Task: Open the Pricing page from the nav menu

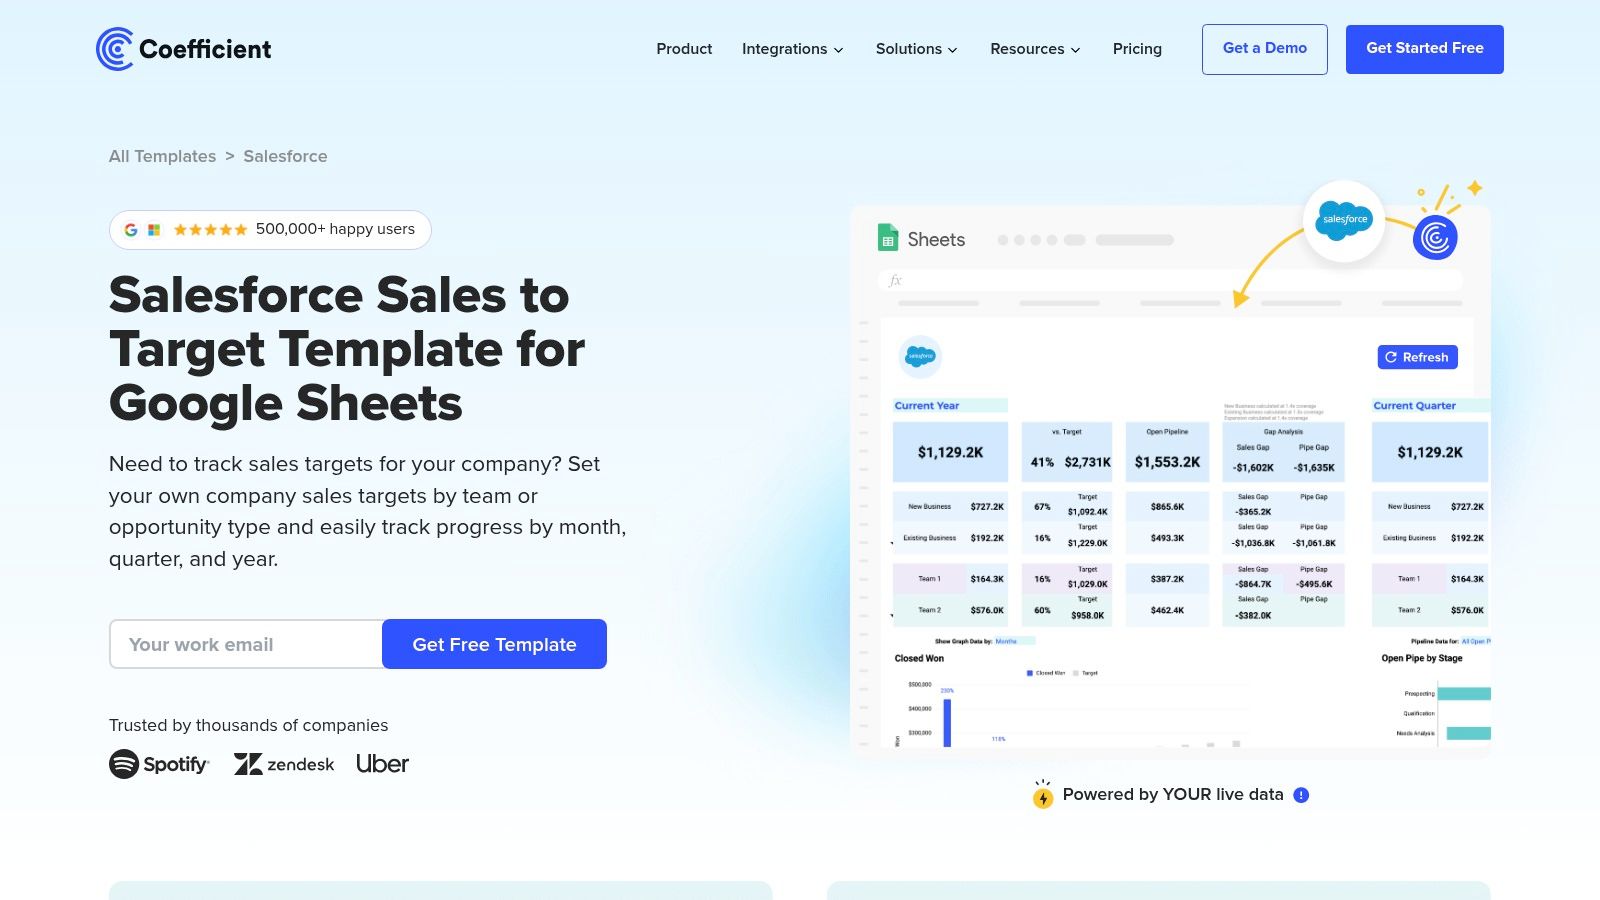Action: pyautogui.click(x=1137, y=49)
